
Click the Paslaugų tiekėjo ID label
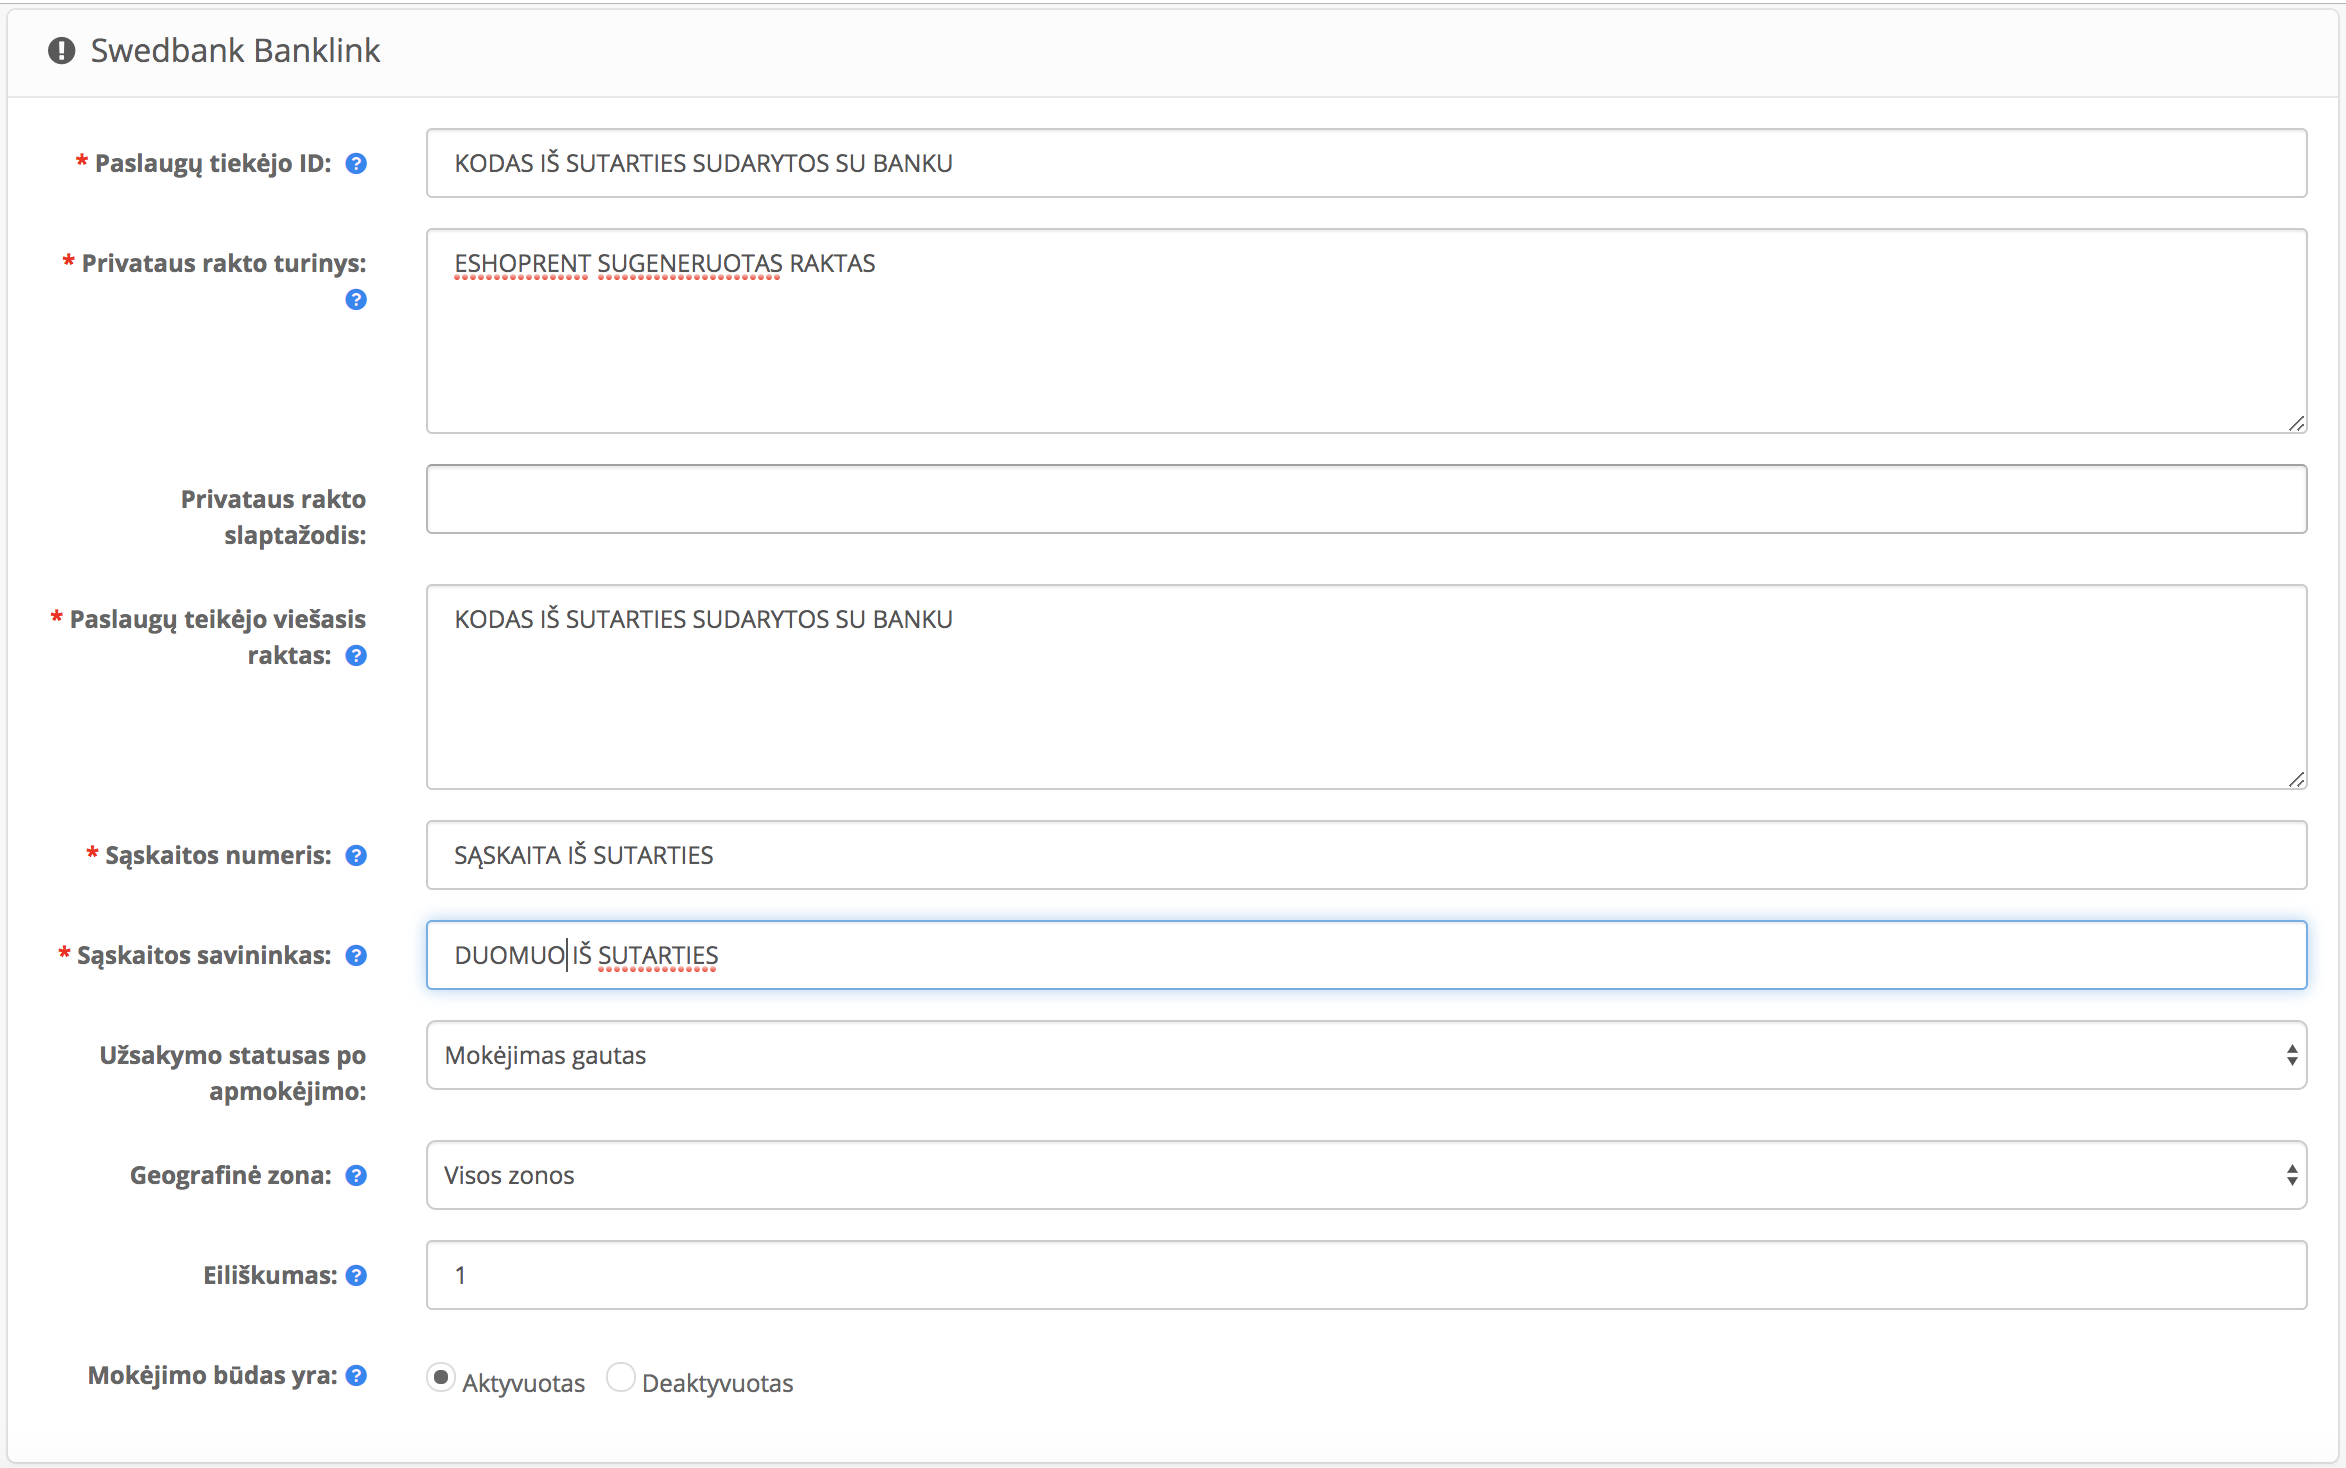(x=213, y=163)
